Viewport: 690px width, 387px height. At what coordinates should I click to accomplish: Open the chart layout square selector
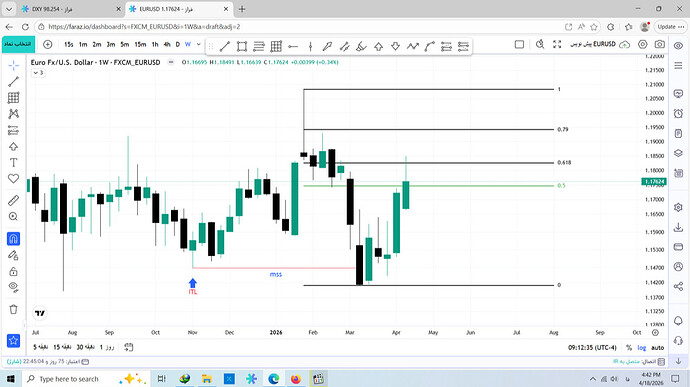pos(519,44)
